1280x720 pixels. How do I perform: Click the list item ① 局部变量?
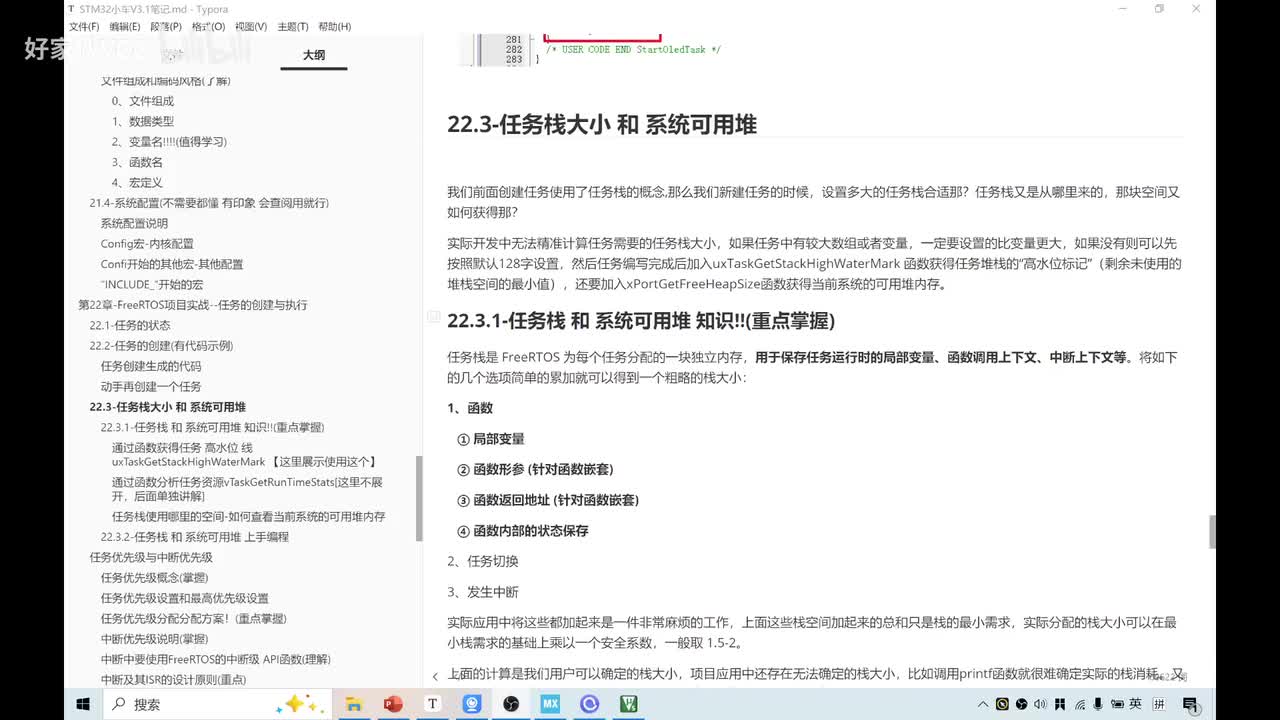(x=491, y=439)
